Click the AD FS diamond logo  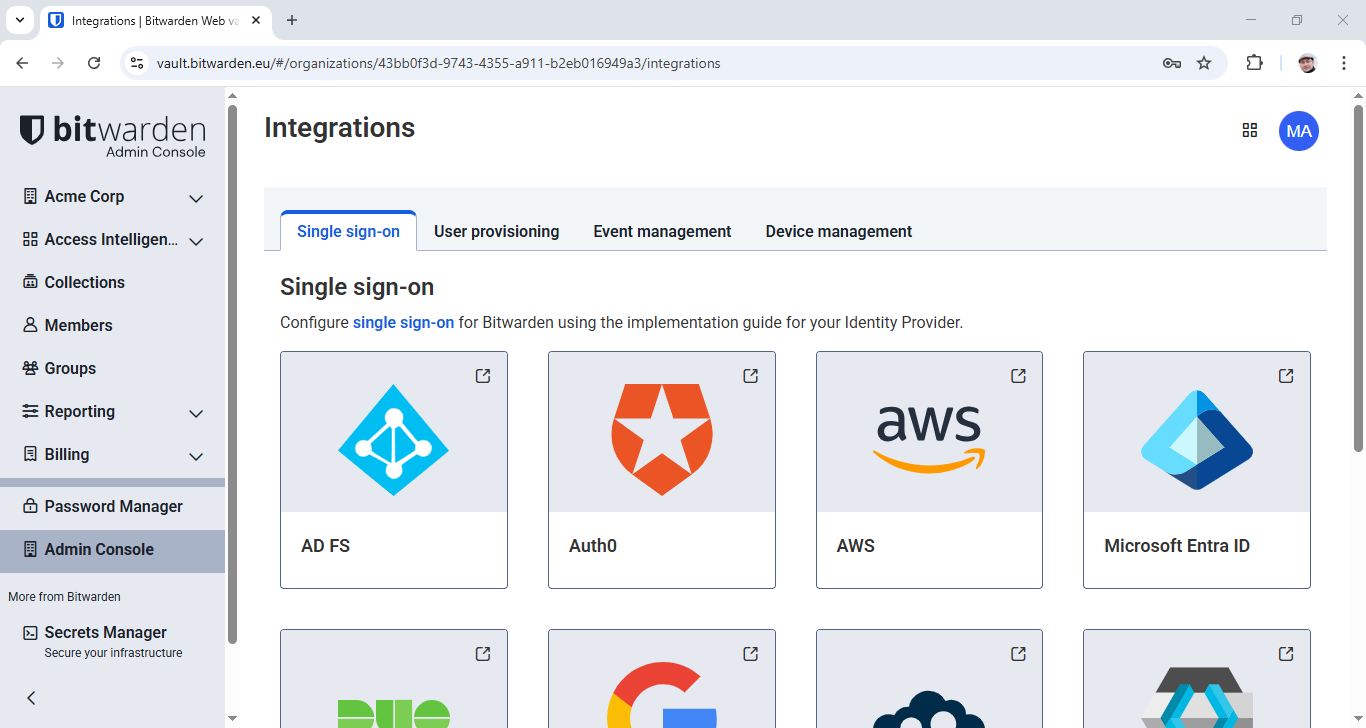tap(393, 440)
